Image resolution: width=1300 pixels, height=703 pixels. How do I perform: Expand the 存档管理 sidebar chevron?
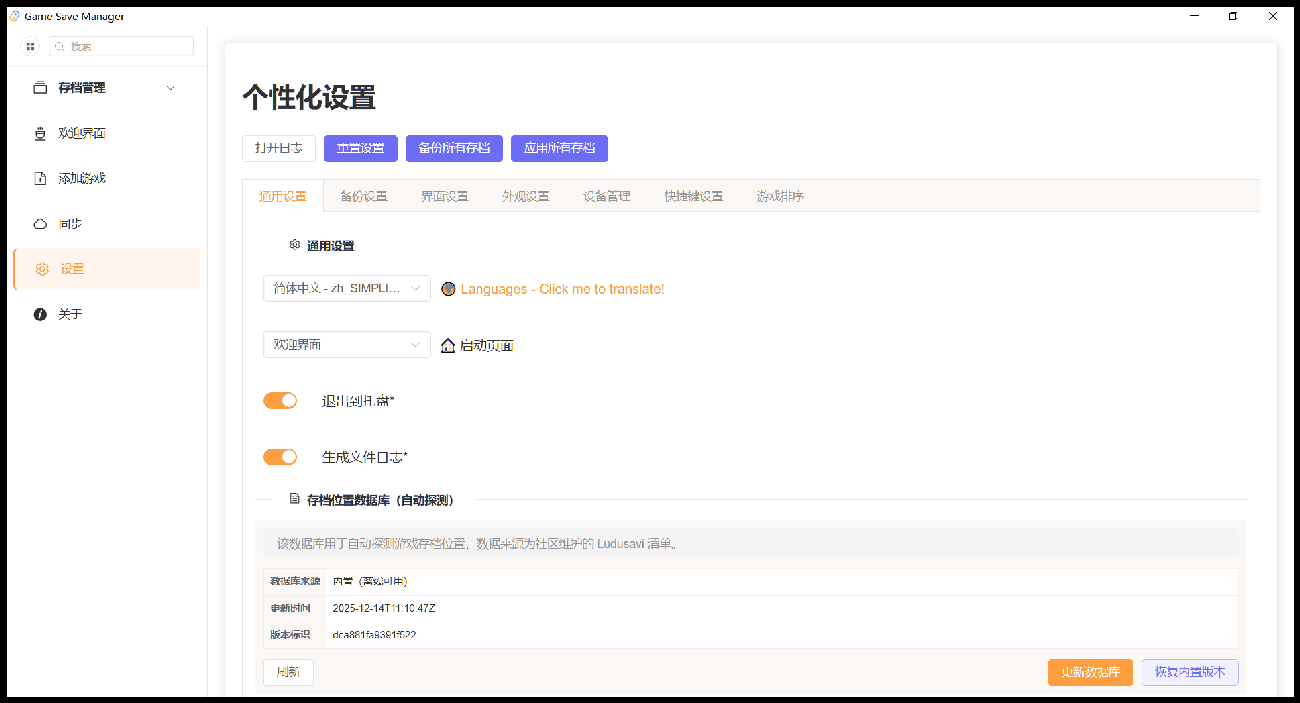click(170, 88)
